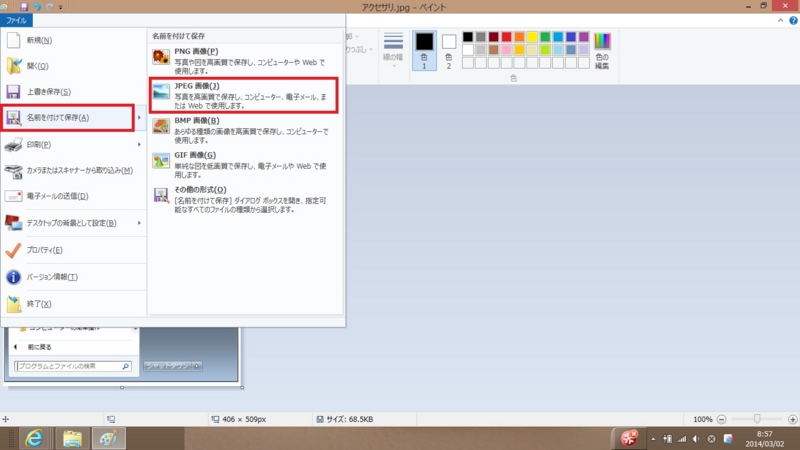The image size is (800, 450).
Task: Click the Paint help question icon
Action: coord(793,20)
